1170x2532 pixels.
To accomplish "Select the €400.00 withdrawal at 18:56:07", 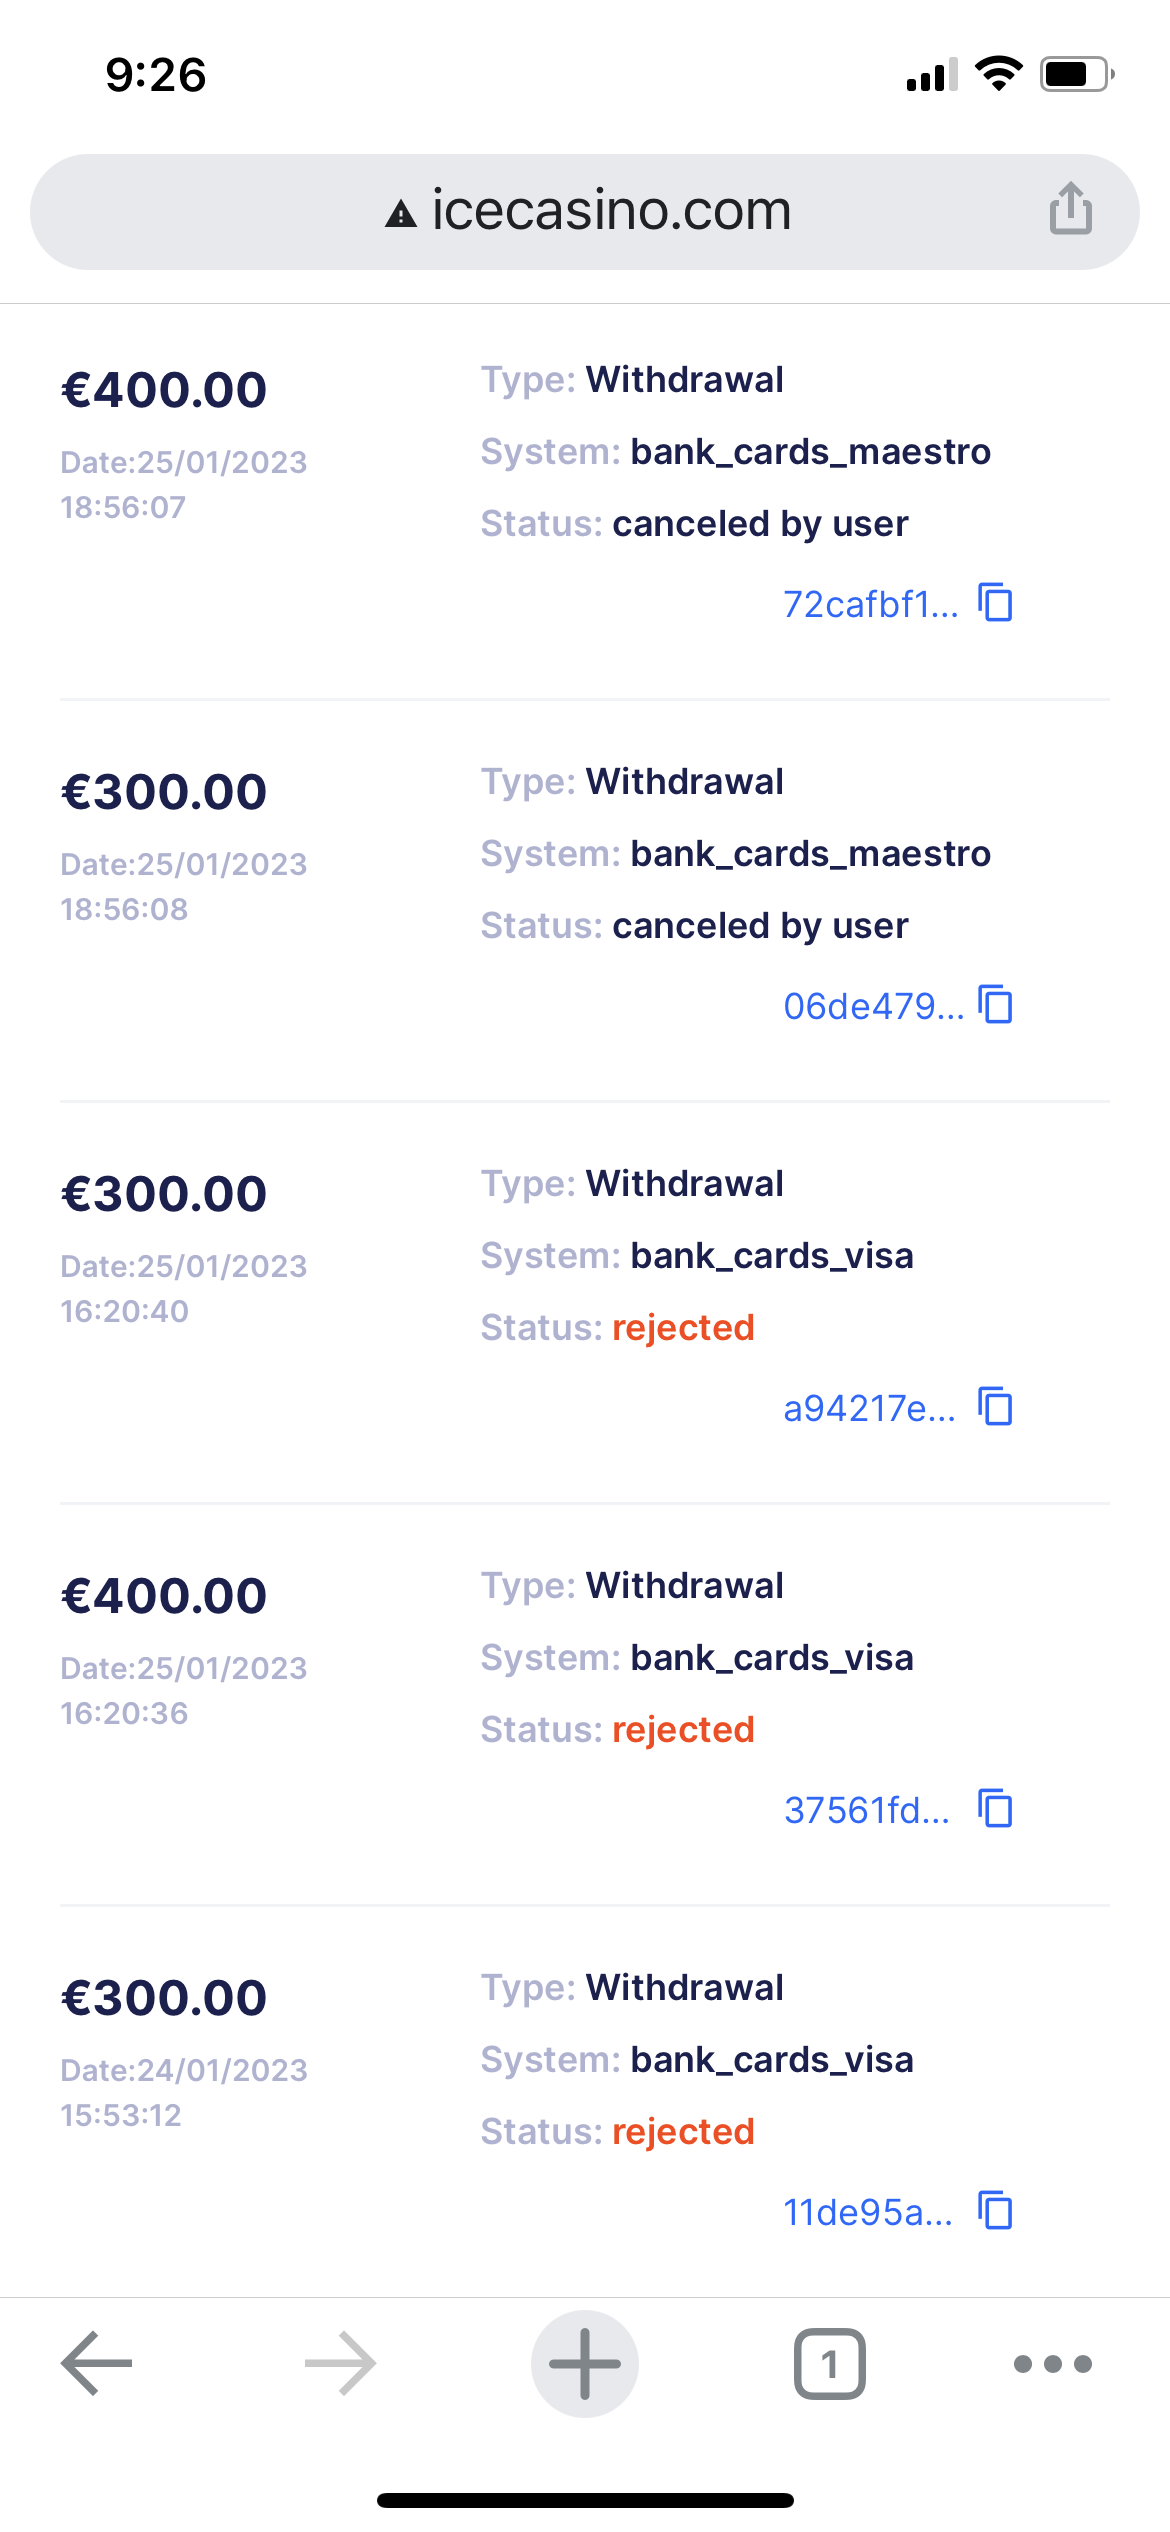I will click(164, 390).
